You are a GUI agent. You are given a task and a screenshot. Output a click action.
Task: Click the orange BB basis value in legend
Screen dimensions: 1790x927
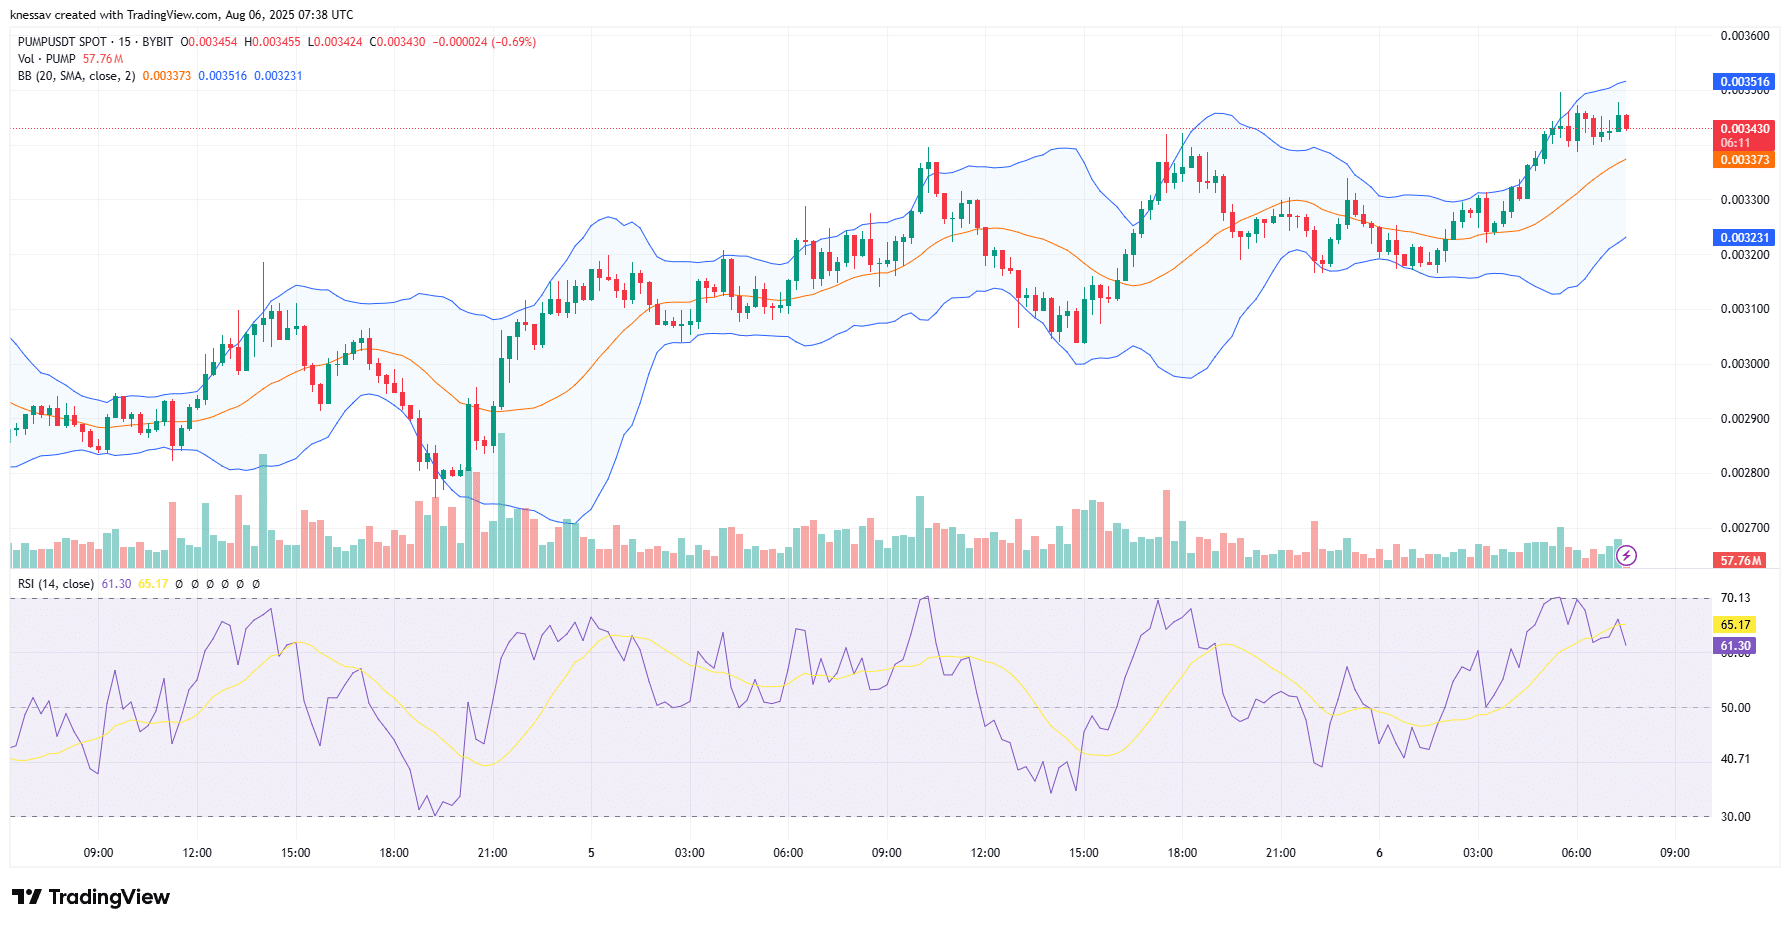[x=166, y=76]
